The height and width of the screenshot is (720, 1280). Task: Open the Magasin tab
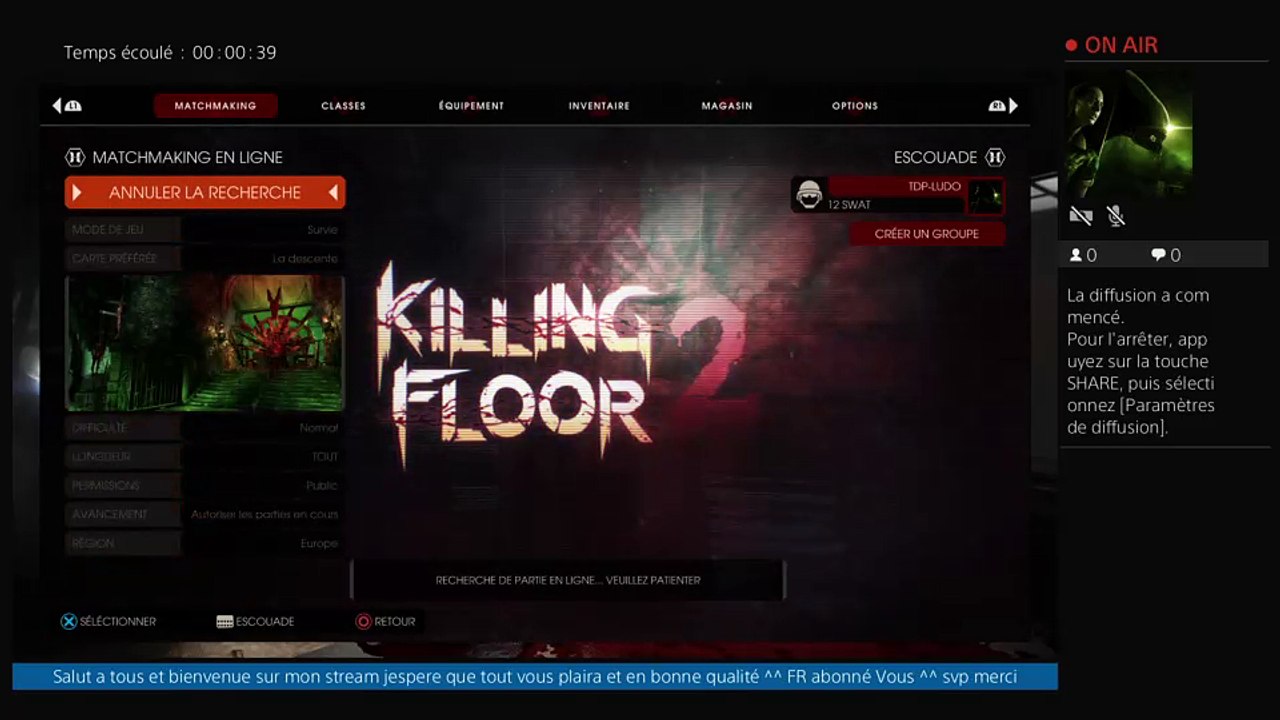click(727, 105)
